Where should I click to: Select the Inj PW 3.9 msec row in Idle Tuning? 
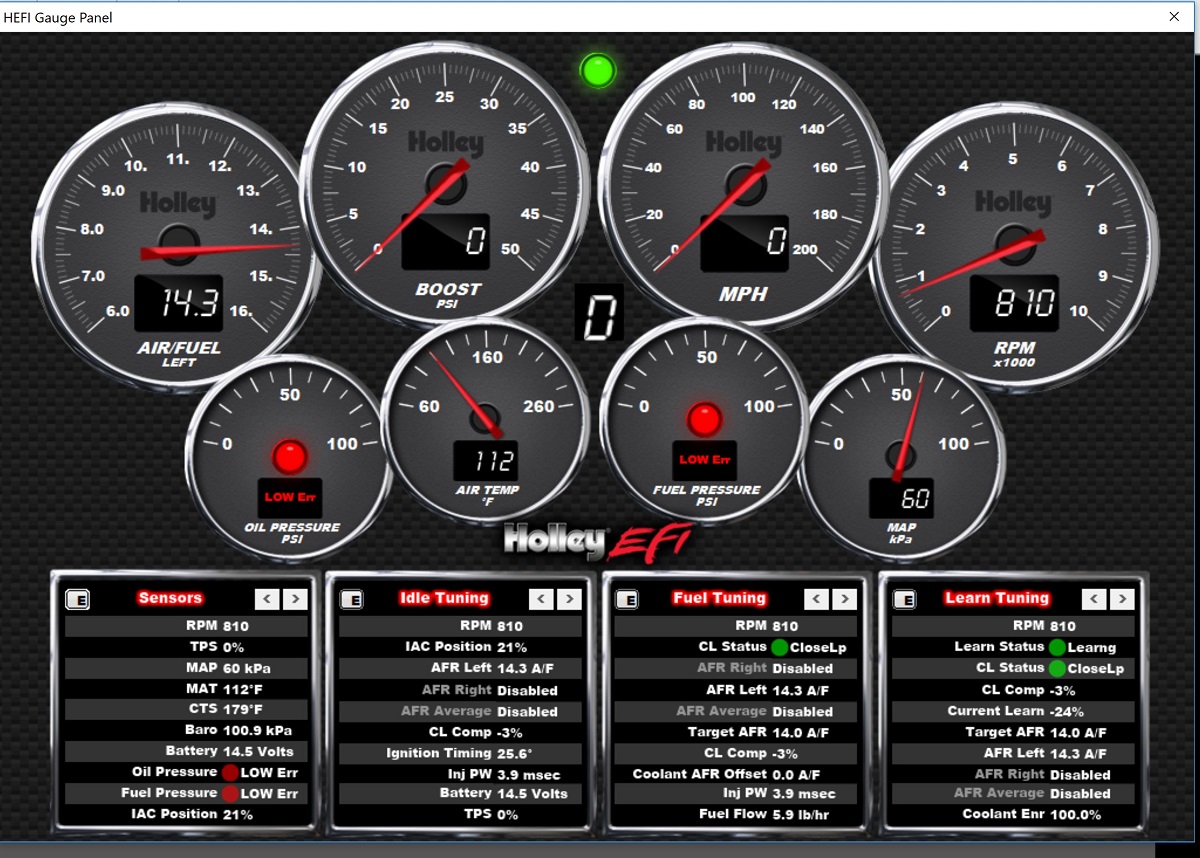click(461, 774)
